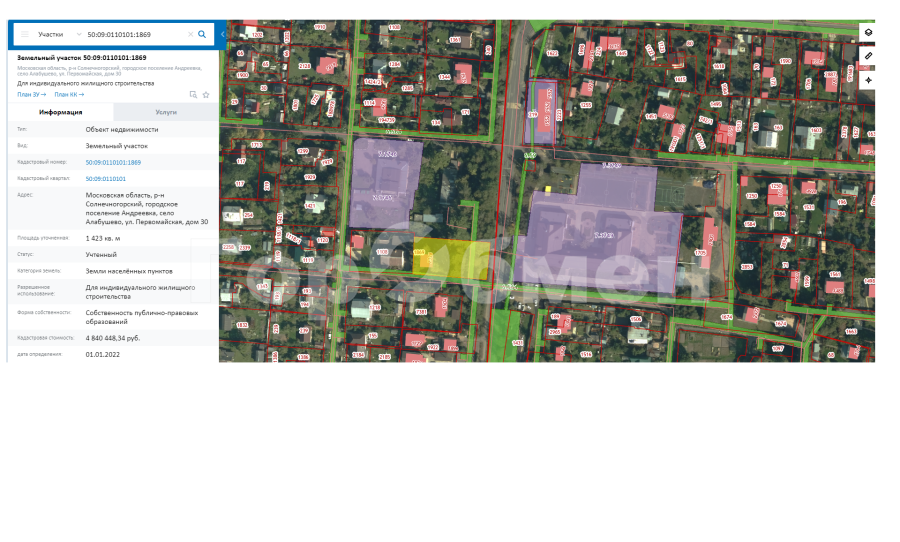Image resolution: width=900 pixels, height=542 pixels.
Task: Click map parcel label '1421'
Action: (x=310, y=206)
